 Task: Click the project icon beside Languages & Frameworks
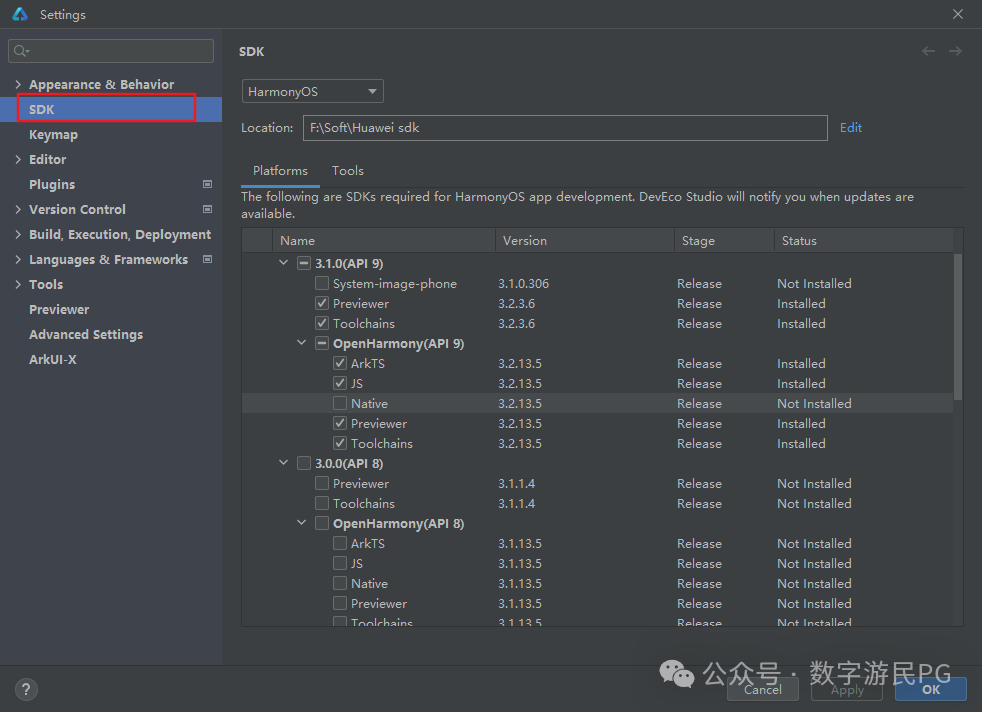point(207,259)
